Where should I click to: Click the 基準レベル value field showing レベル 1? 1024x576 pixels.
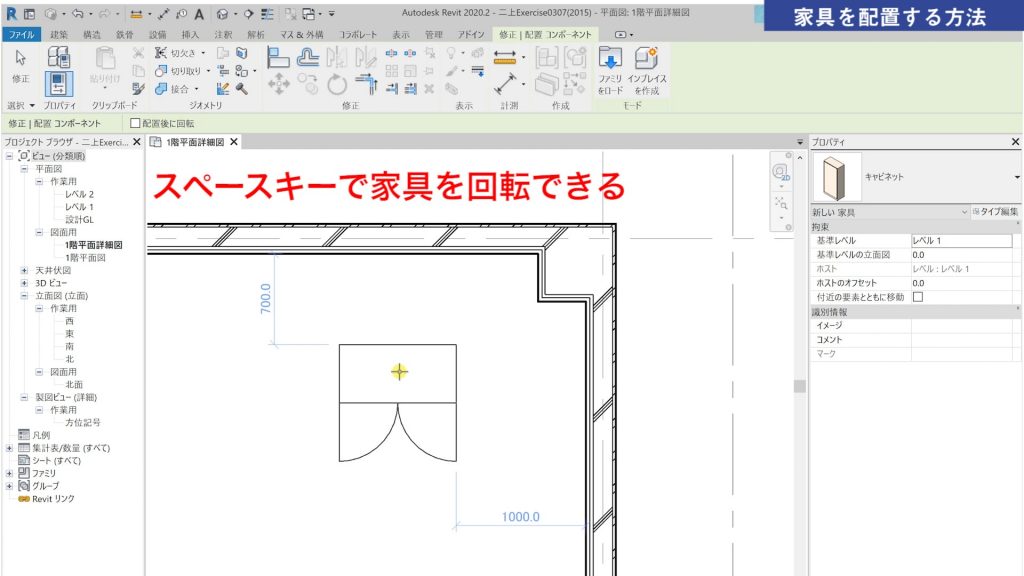(960, 239)
